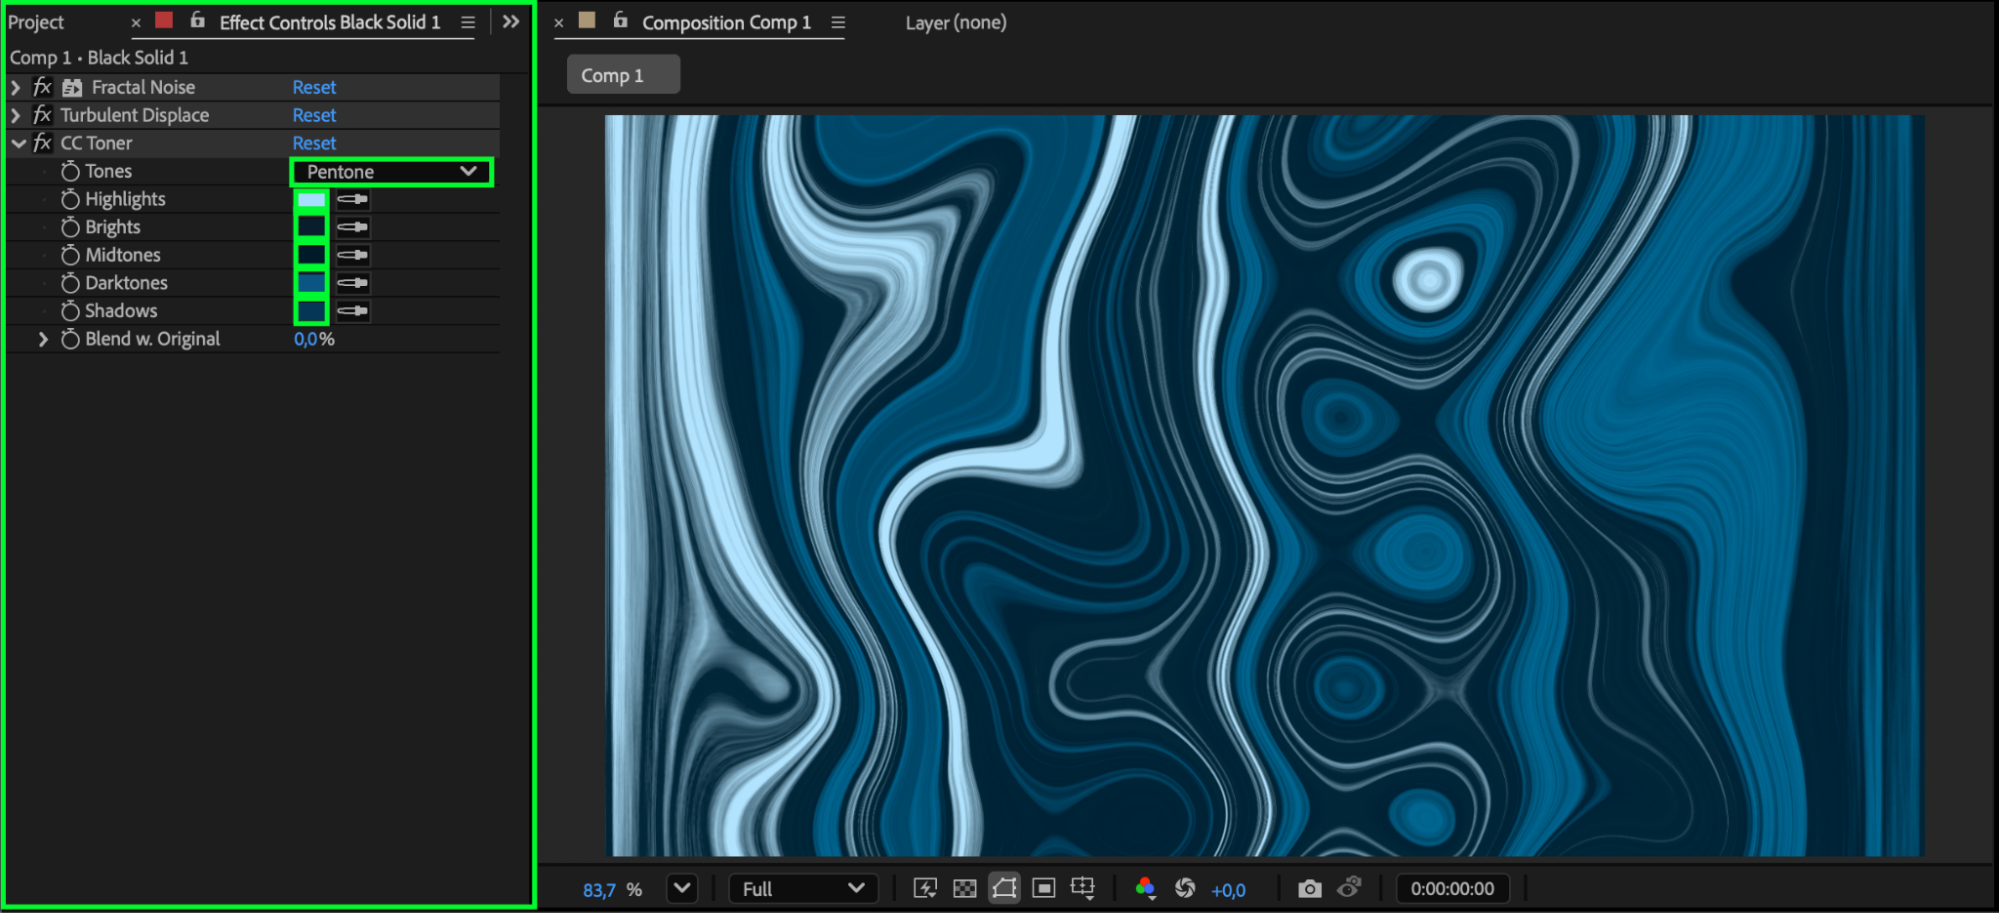The width and height of the screenshot is (1999, 913).
Task: Click the tan label square of Composition
Action: point(588,20)
